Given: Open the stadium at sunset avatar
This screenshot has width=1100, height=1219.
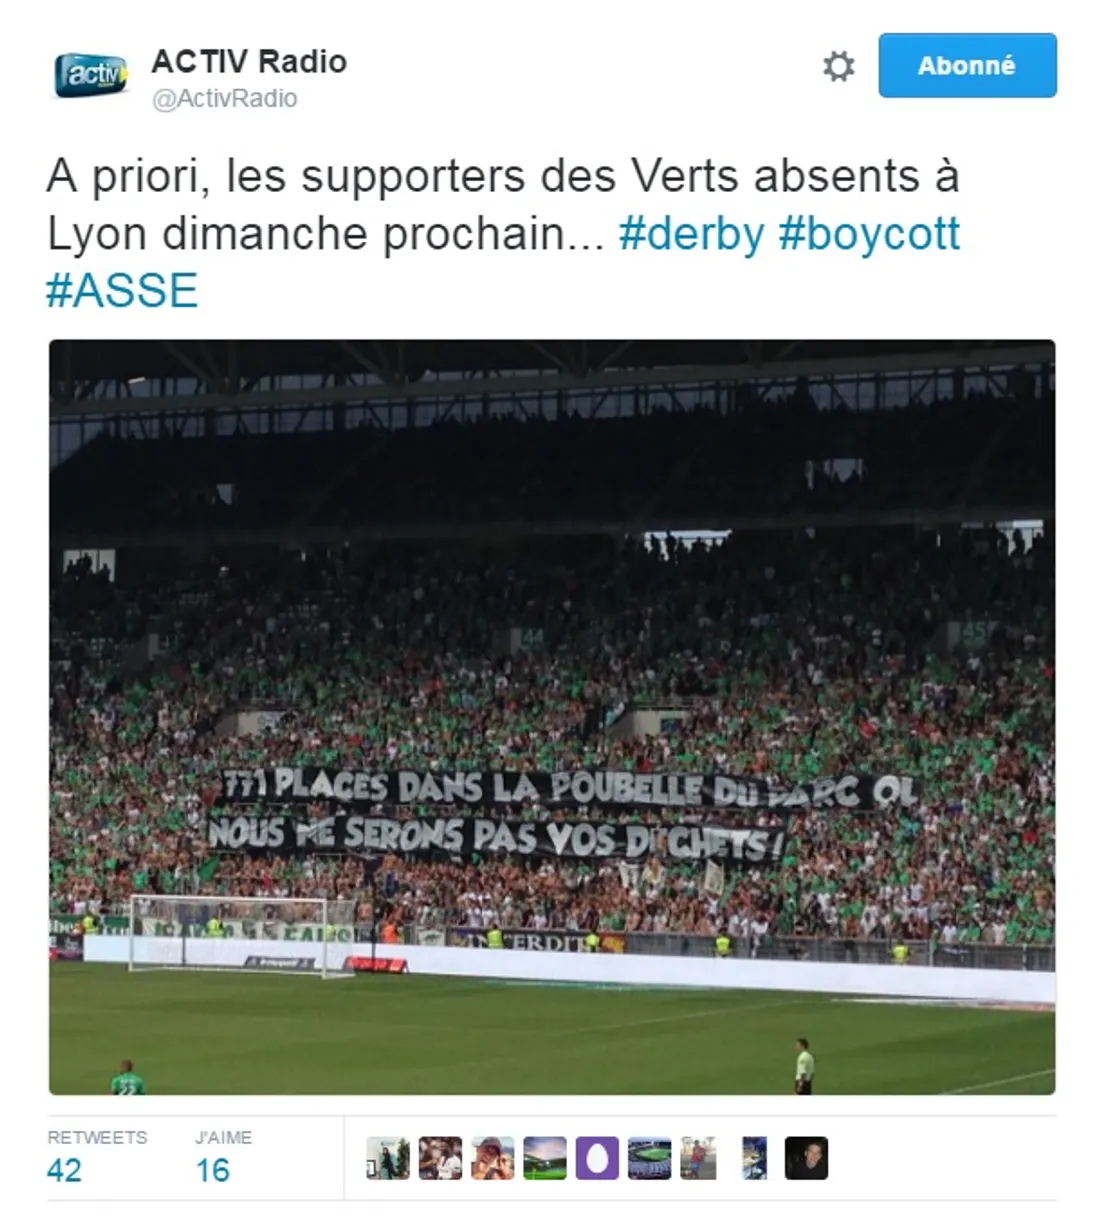Looking at the screenshot, I should click(544, 1158).
